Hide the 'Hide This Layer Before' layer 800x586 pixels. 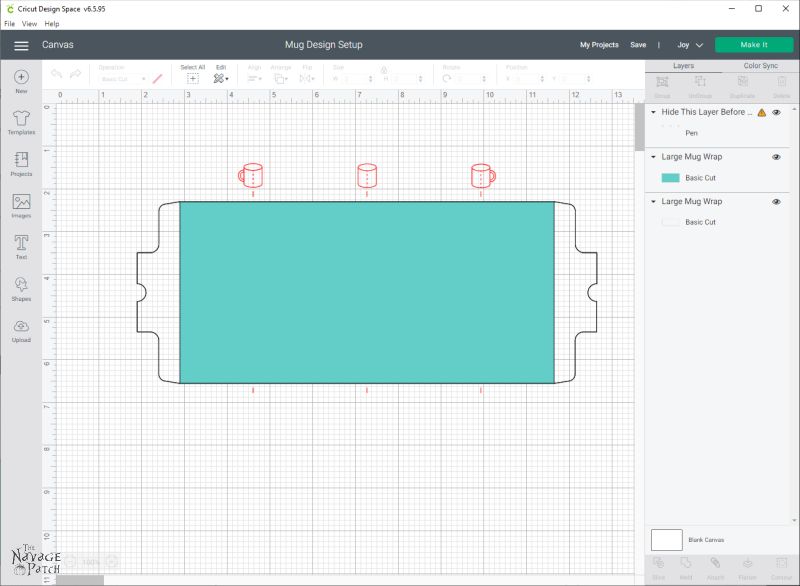(x=776, y=113)
